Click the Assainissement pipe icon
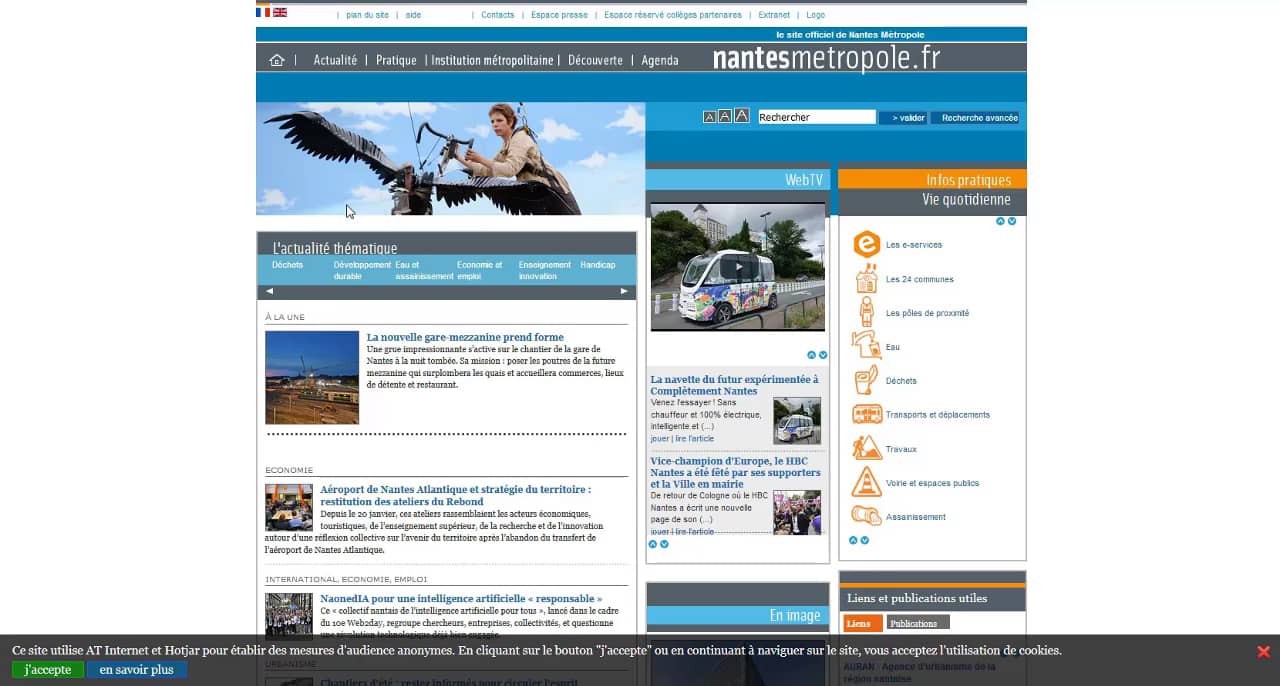 coord(866,516)
